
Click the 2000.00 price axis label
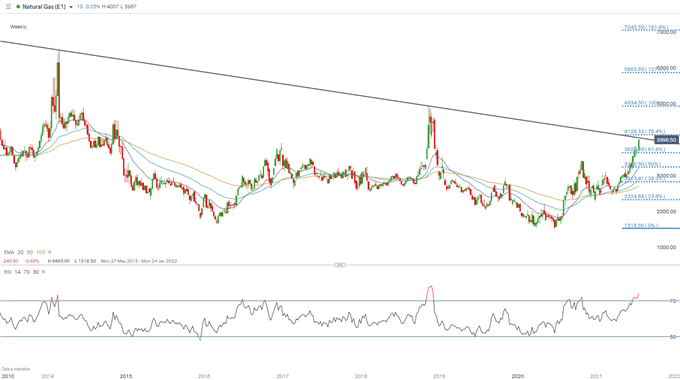tap(667, 212)
